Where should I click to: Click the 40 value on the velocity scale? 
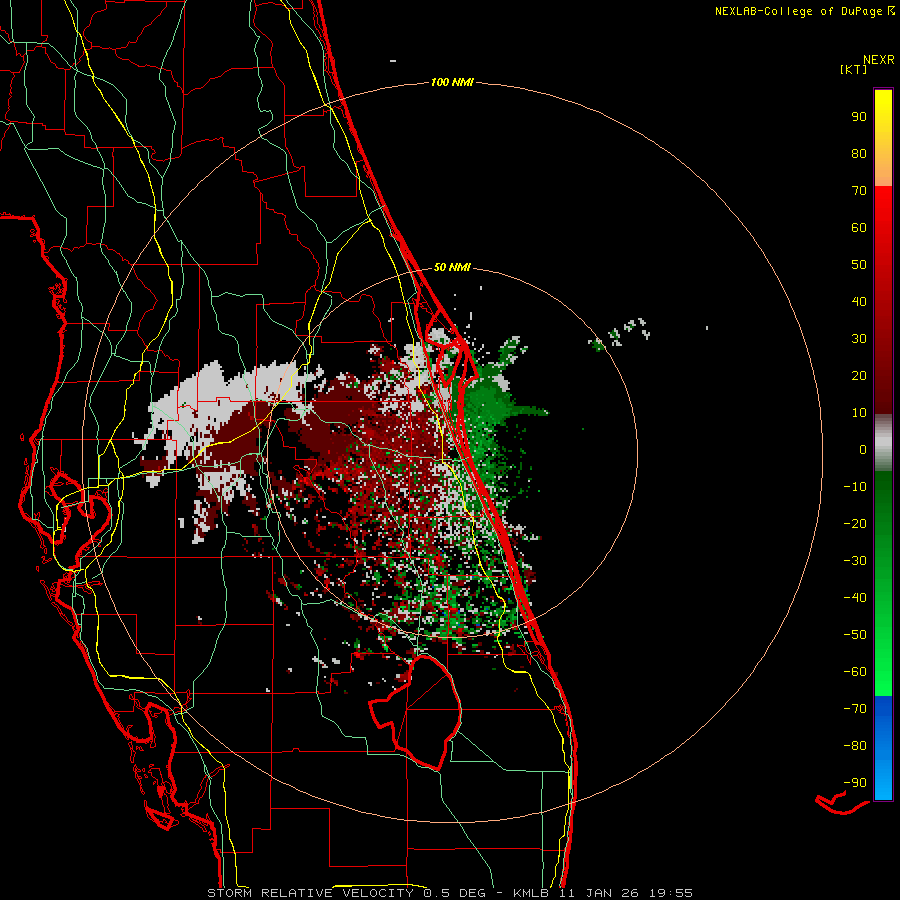(859, 301)
